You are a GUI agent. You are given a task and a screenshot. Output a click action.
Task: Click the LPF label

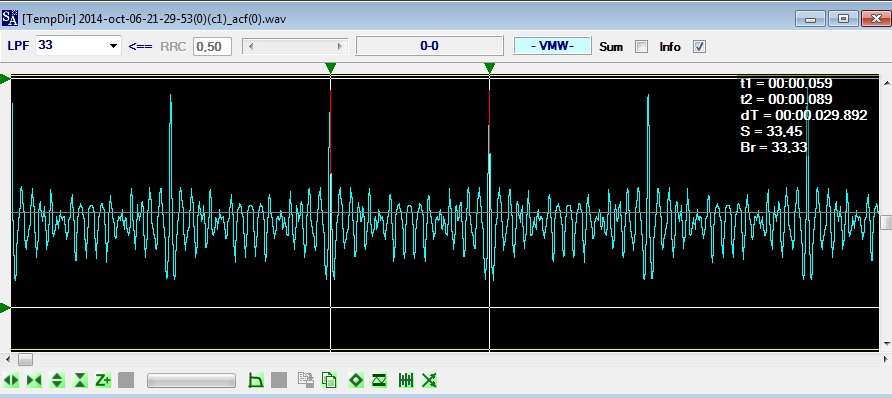tap(18, 46)
